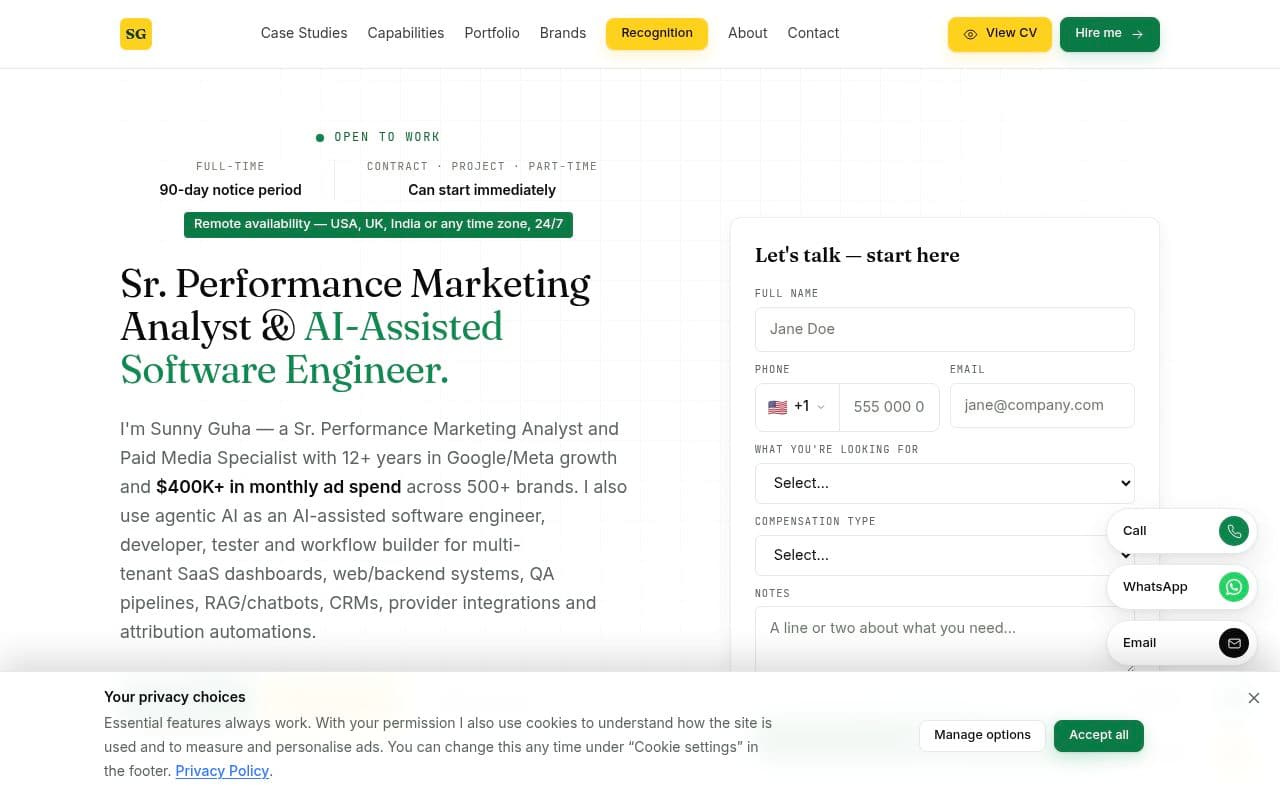The width and height of the screenshot is (1280, 800).
Task: Click the 'Can start immediately' text
Action: (482, 190)
